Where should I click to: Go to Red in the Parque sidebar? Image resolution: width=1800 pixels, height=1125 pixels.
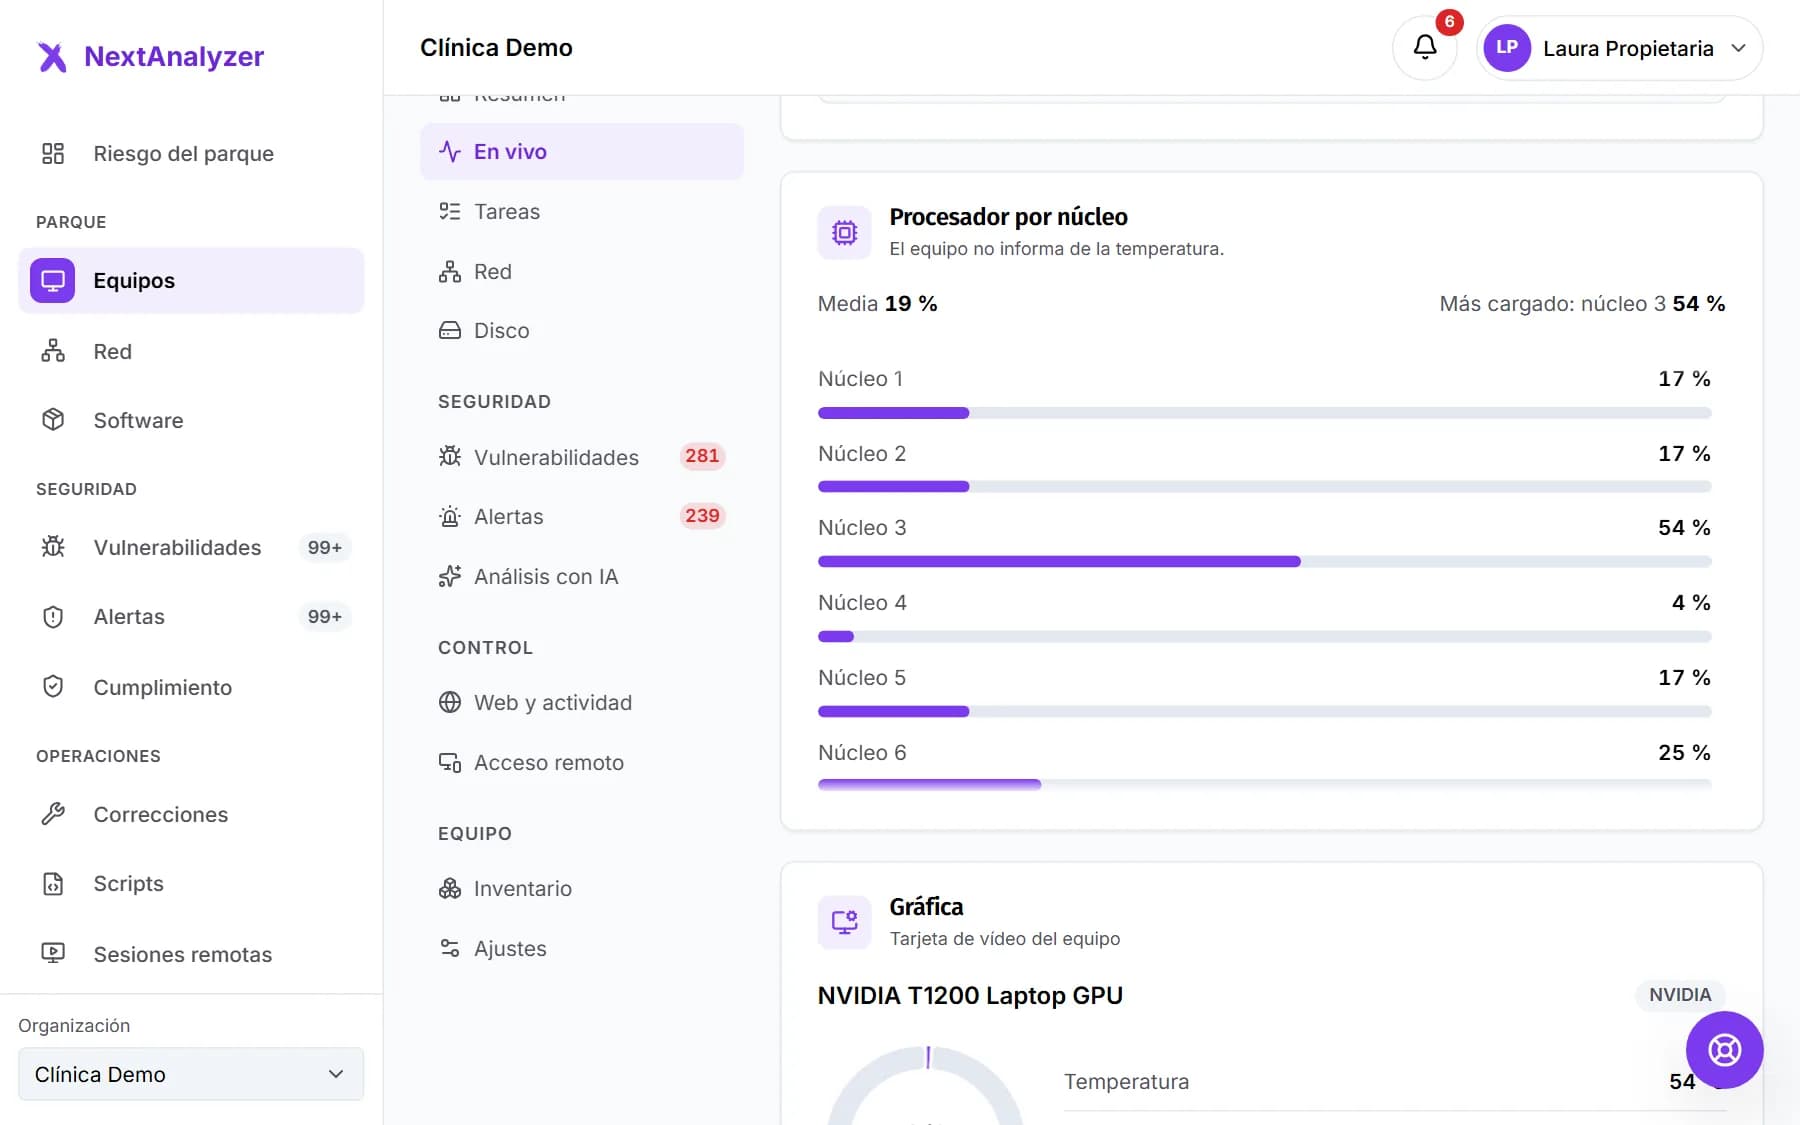(191, 351)
